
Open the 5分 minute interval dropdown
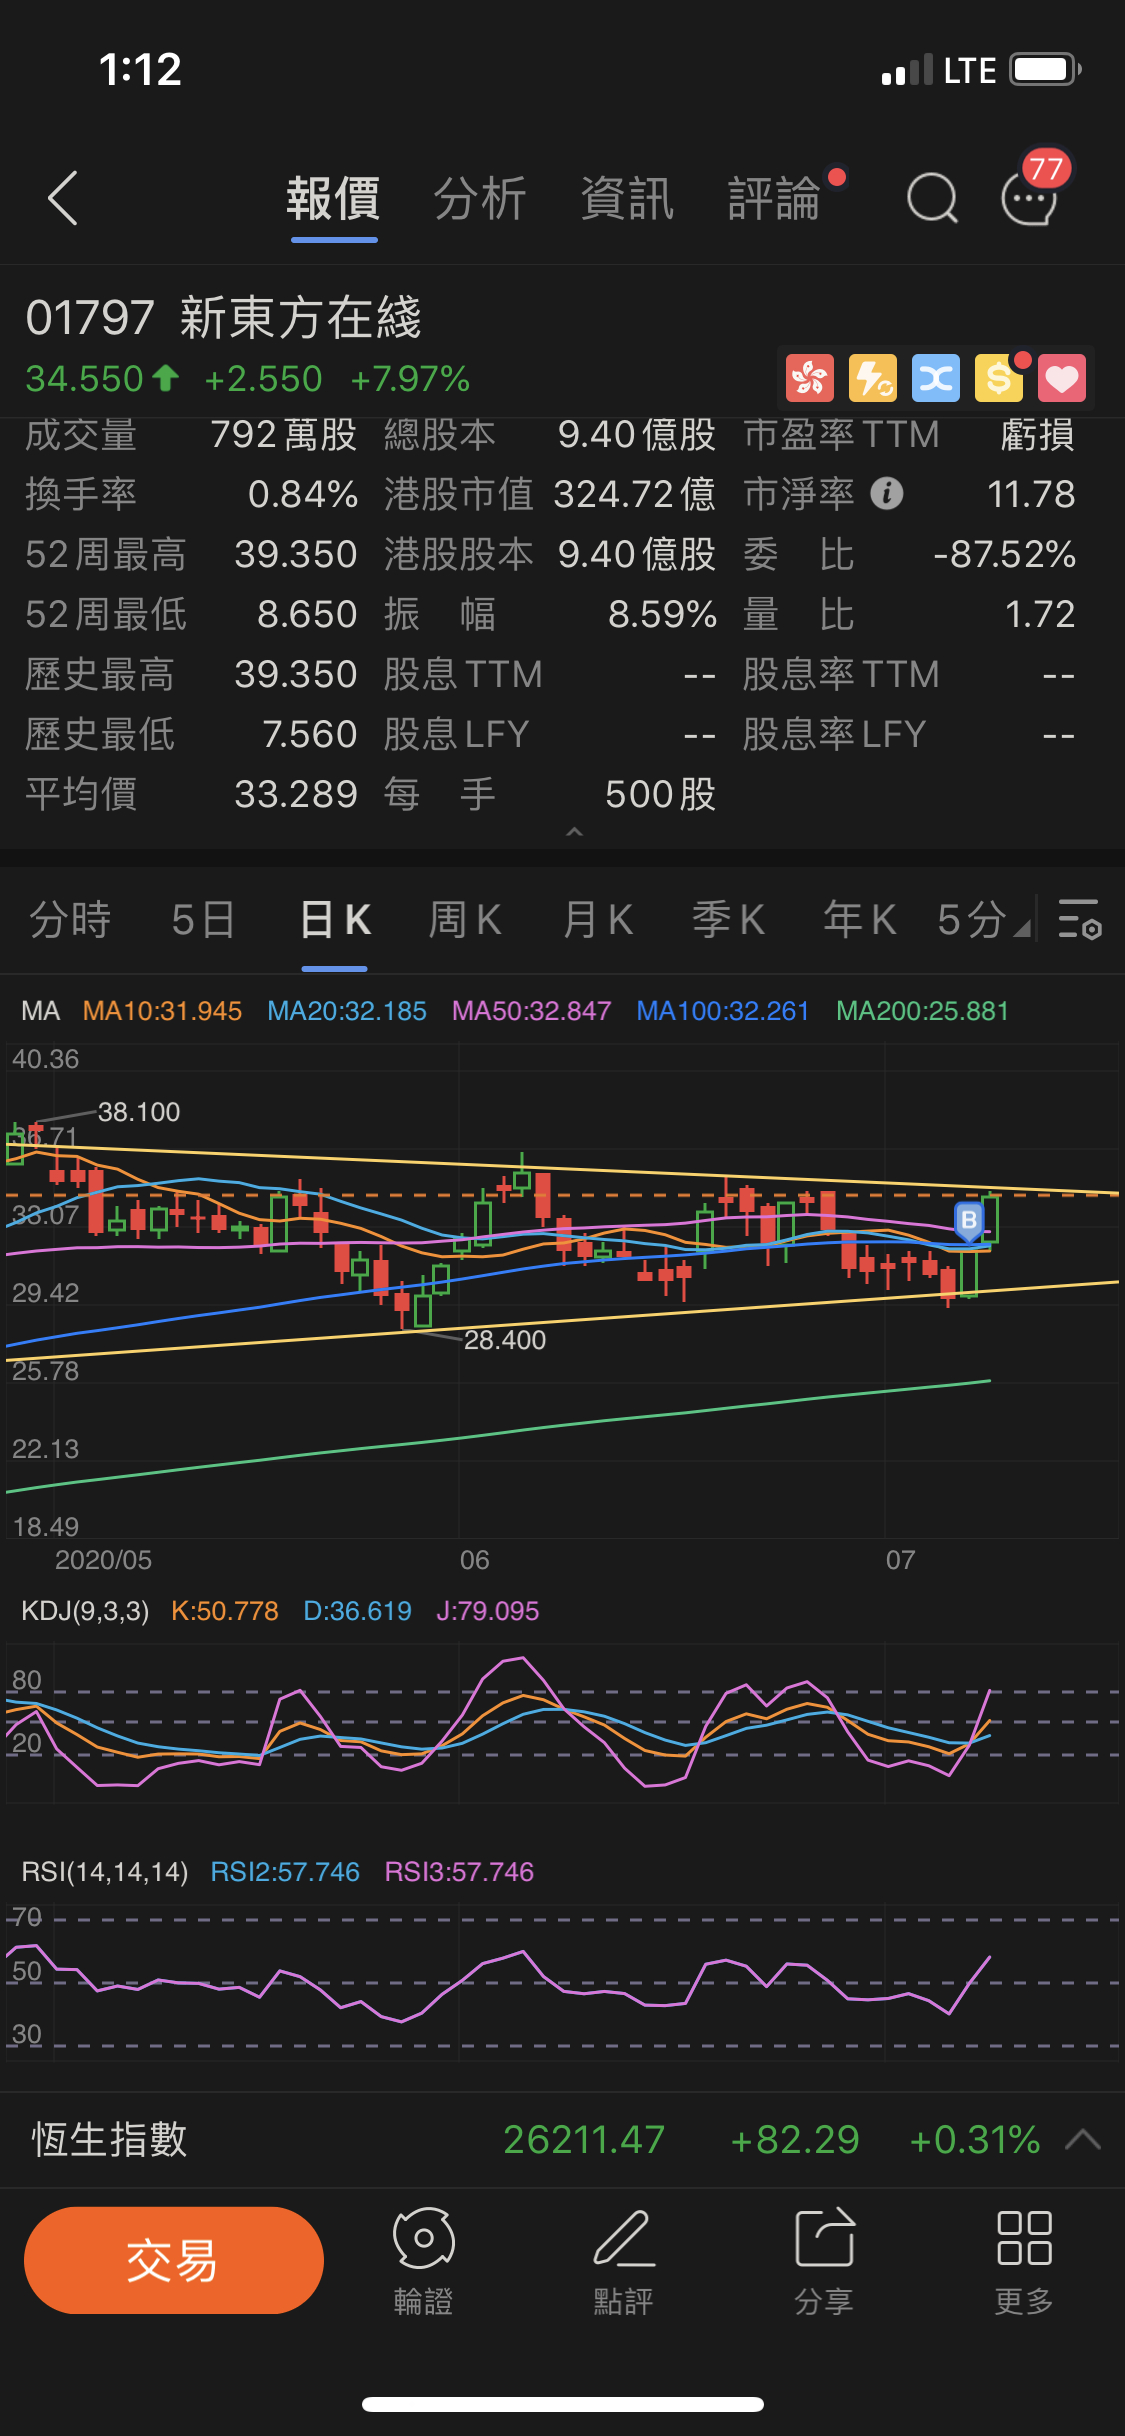tap(982, 919)
